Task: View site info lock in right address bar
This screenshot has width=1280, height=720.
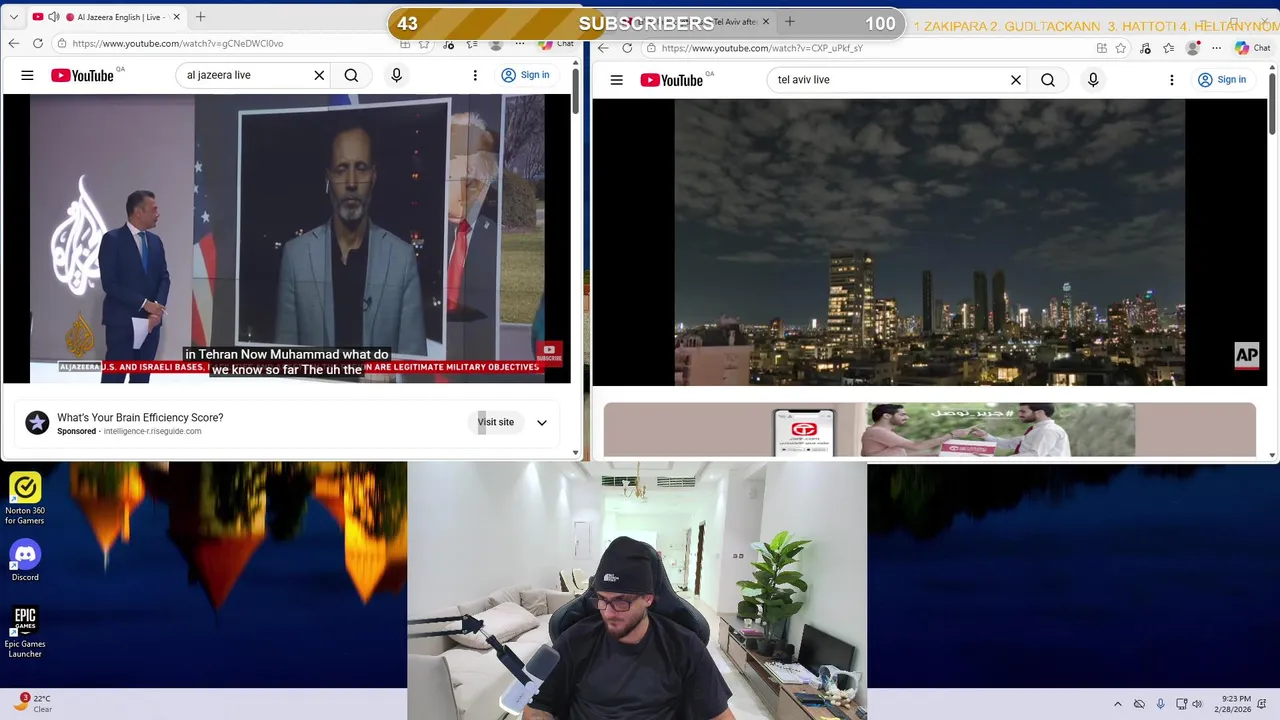Action: pos(651,48)
